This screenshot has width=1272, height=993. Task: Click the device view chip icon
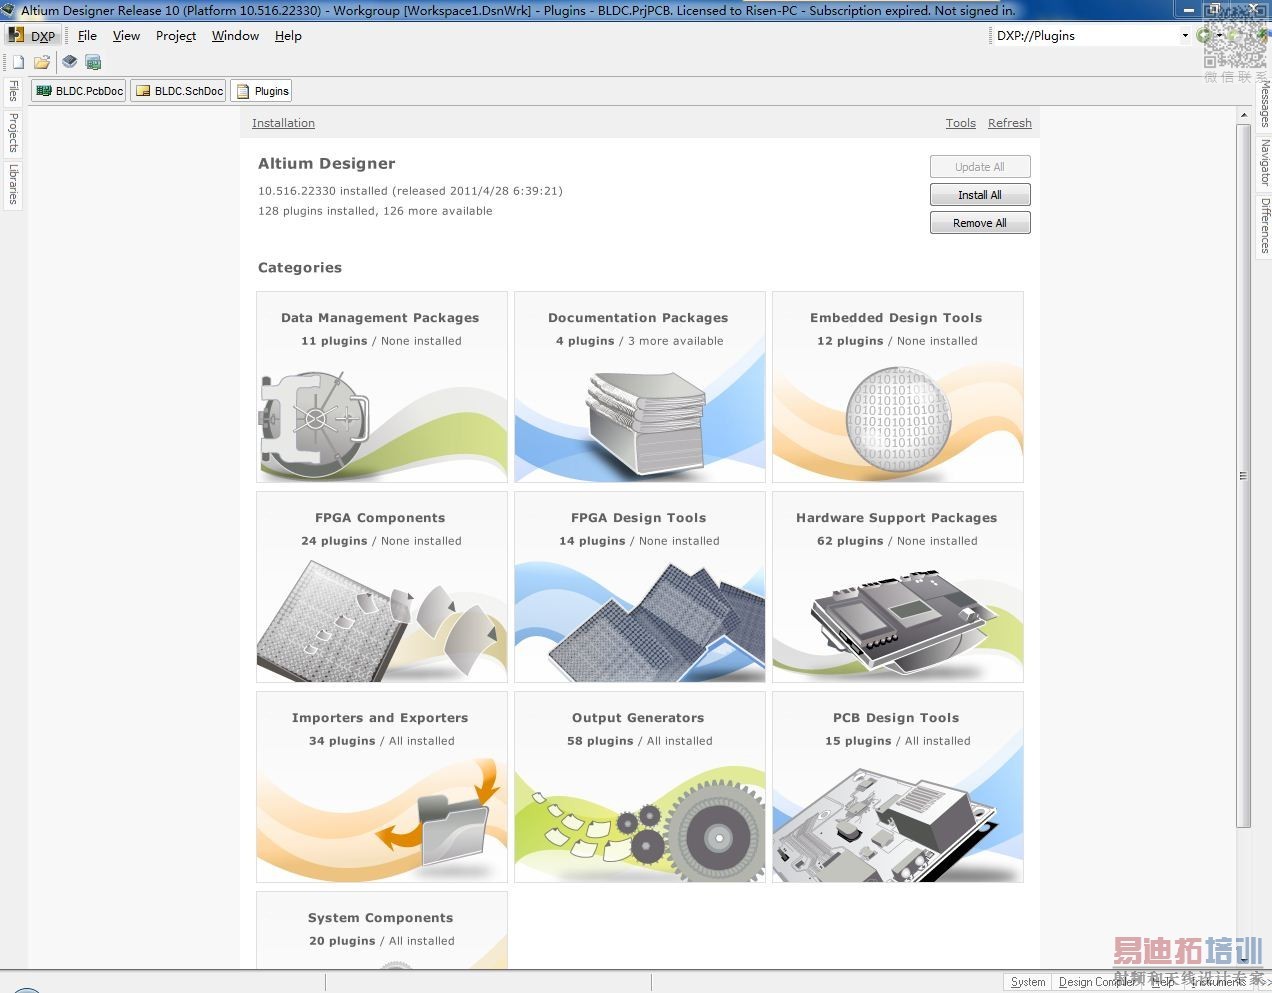(x=69, y=62)
